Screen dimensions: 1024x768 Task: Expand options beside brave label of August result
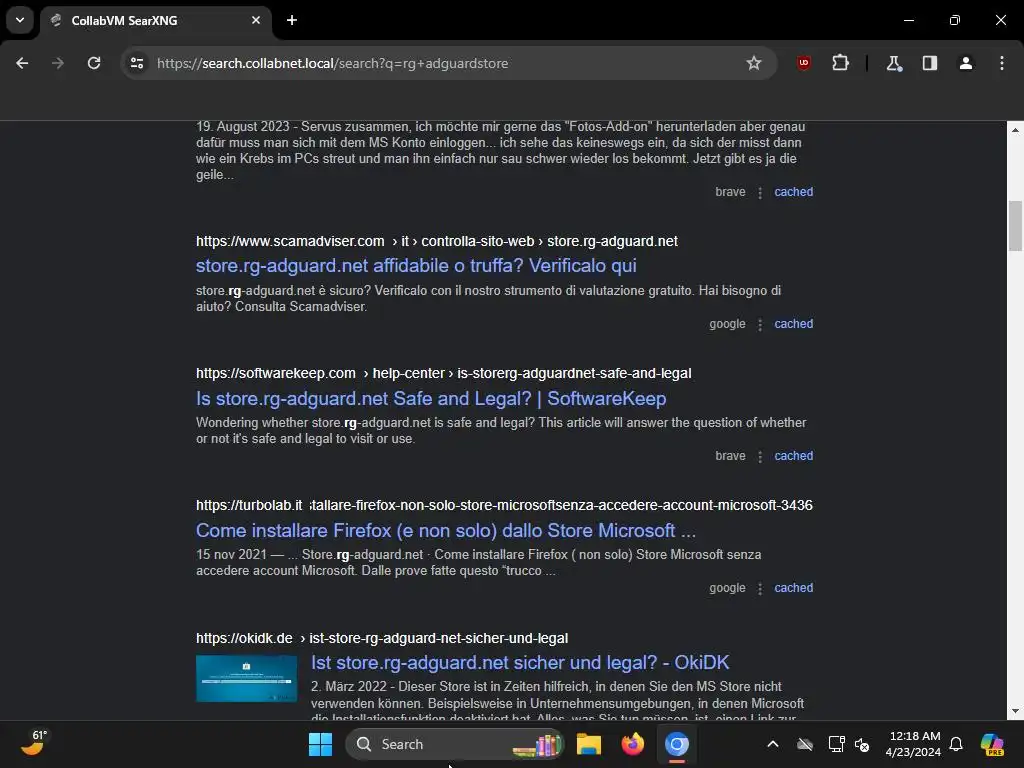point(760,193)
